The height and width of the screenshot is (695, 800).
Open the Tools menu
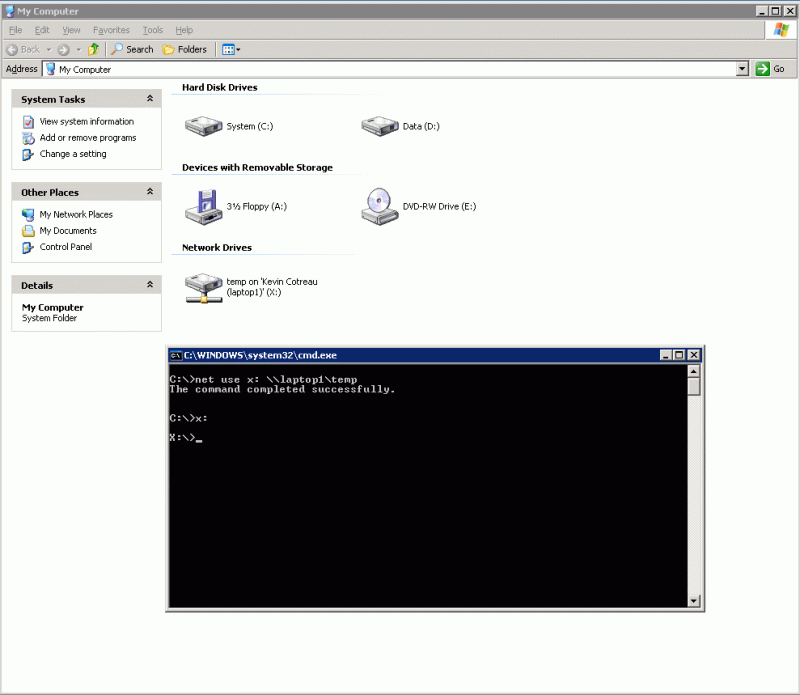coord(152,30)
